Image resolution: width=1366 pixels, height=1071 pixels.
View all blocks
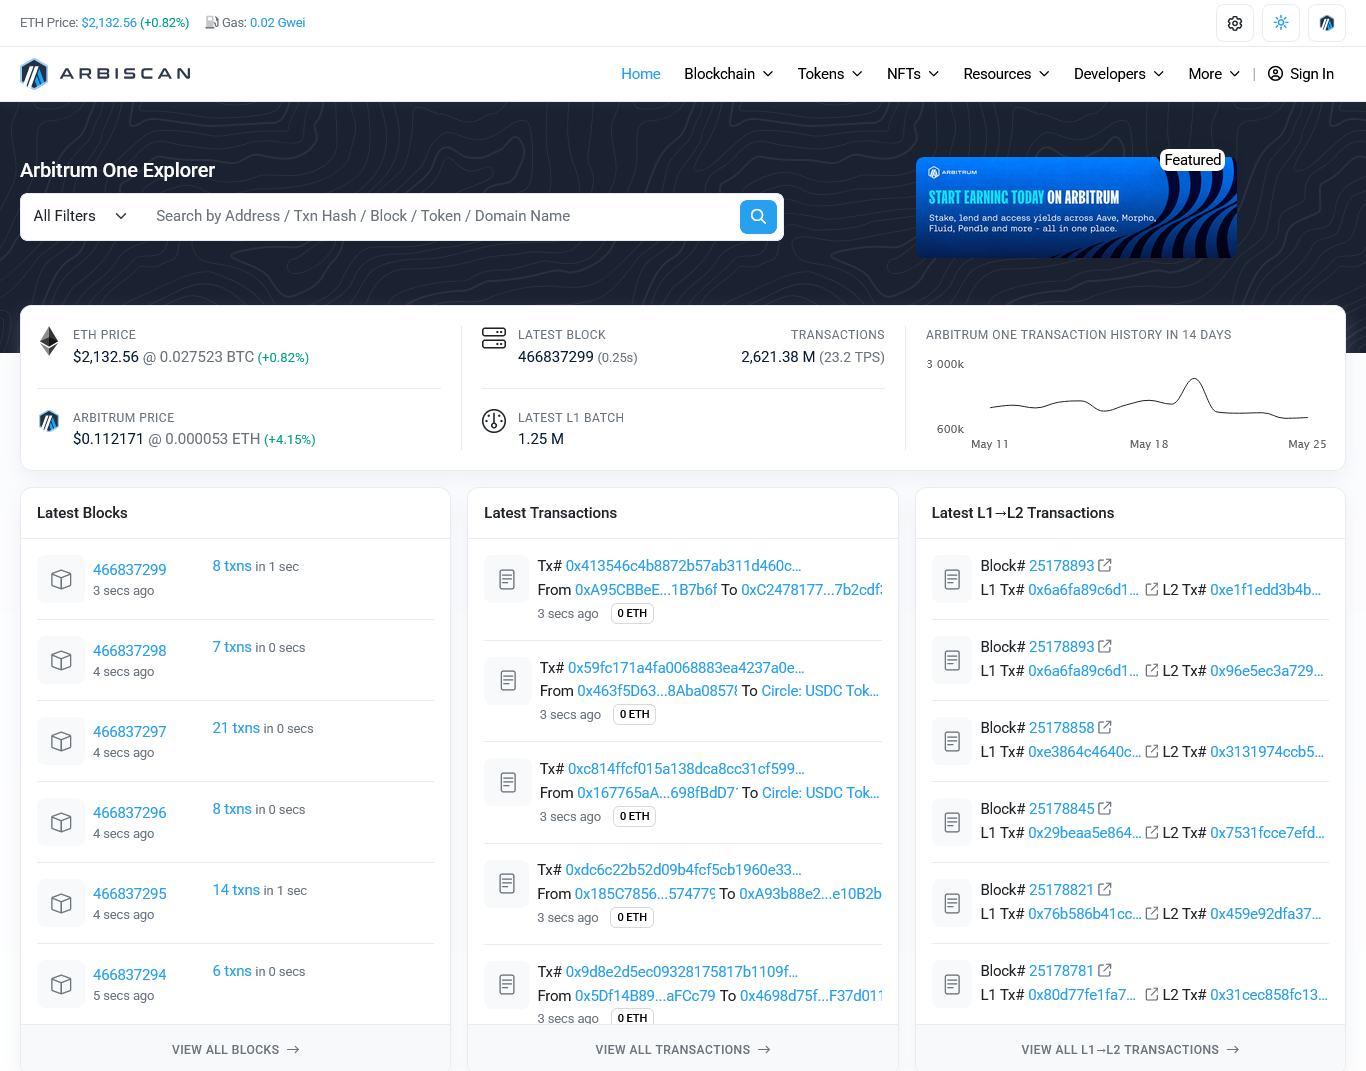pos(236,1050)
